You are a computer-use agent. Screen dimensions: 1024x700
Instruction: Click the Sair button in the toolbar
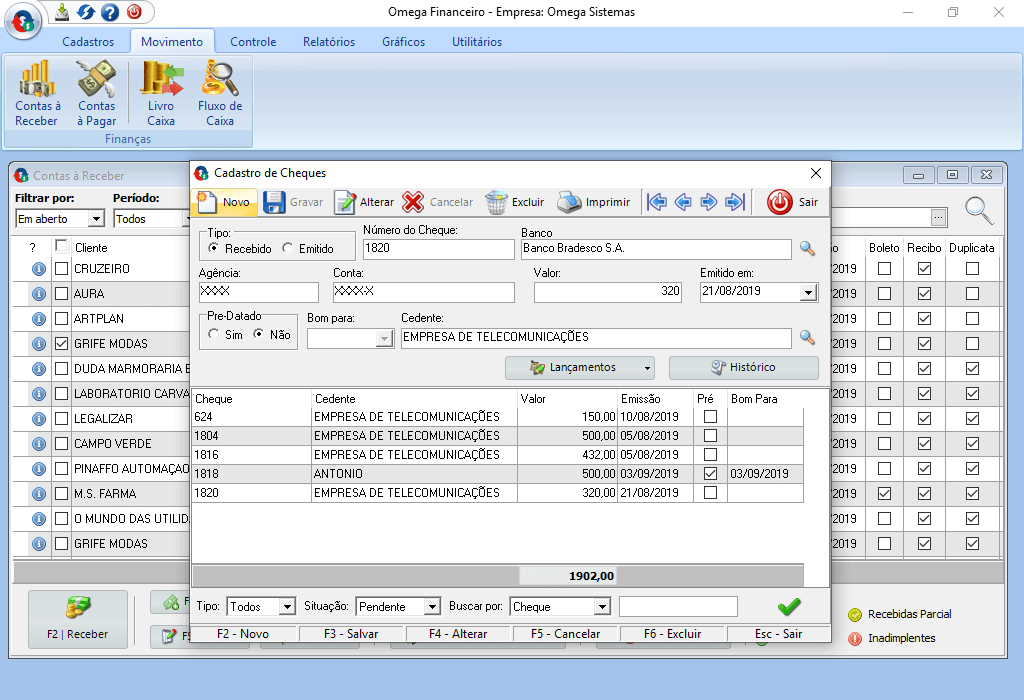793,202
